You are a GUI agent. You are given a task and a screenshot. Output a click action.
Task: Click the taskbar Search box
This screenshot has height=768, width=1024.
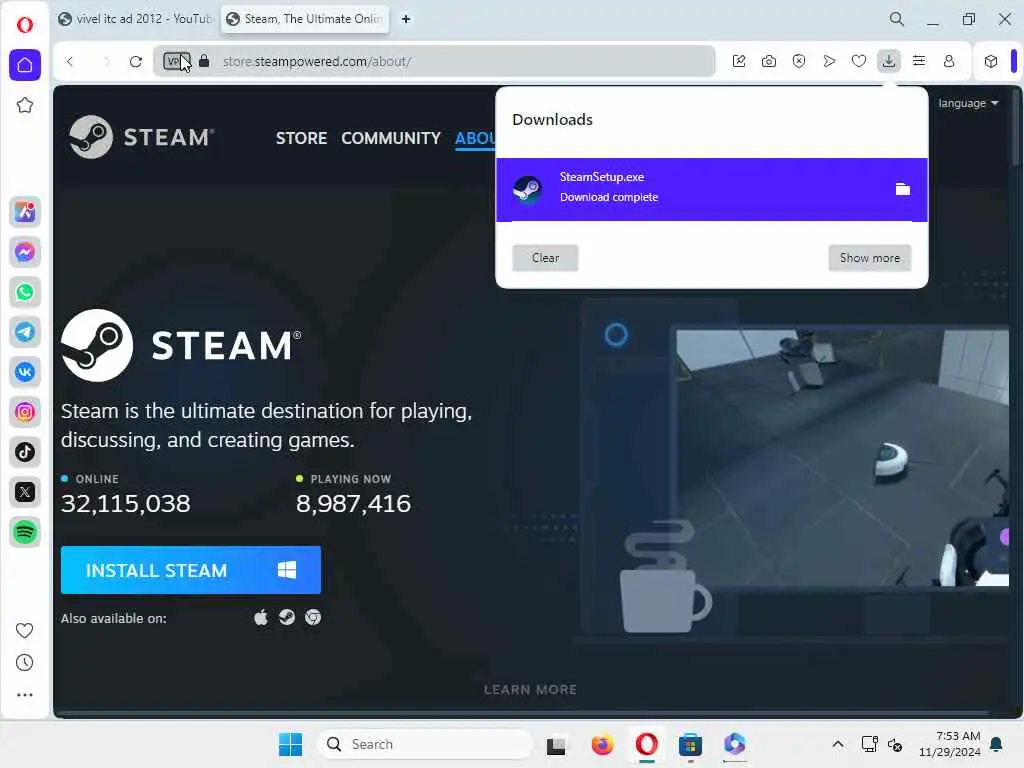pos(424,744)
